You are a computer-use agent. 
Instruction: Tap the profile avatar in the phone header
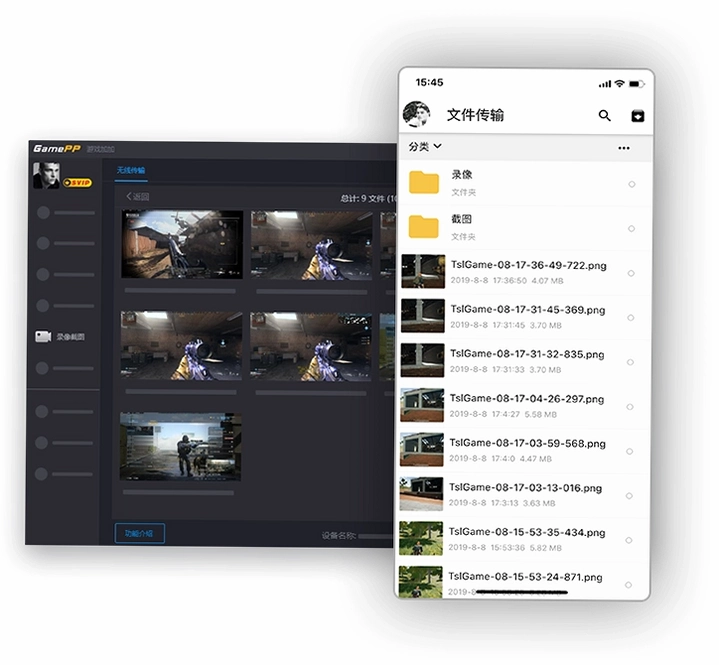[416, 114]
